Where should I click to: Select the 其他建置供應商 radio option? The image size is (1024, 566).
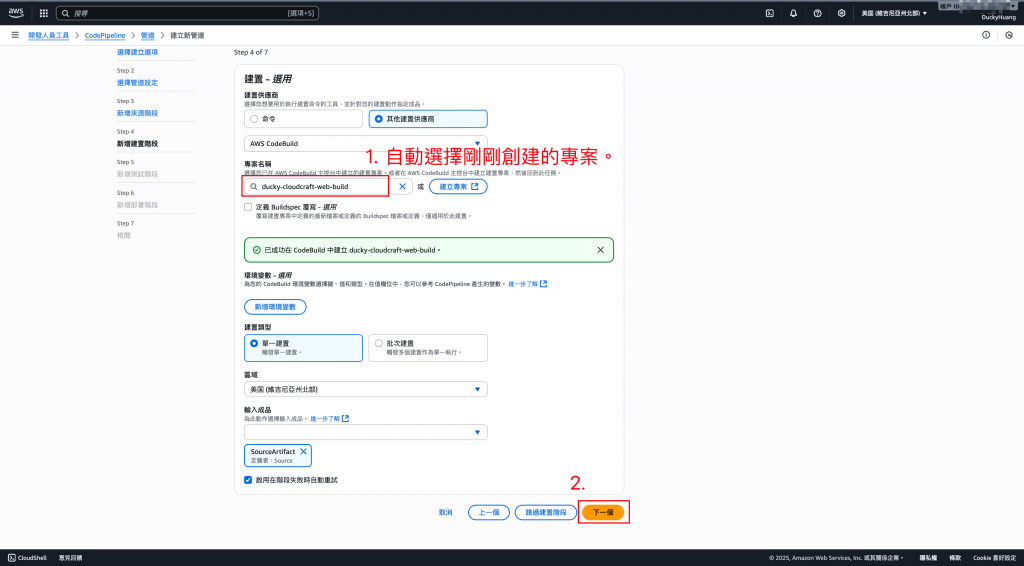379,119
